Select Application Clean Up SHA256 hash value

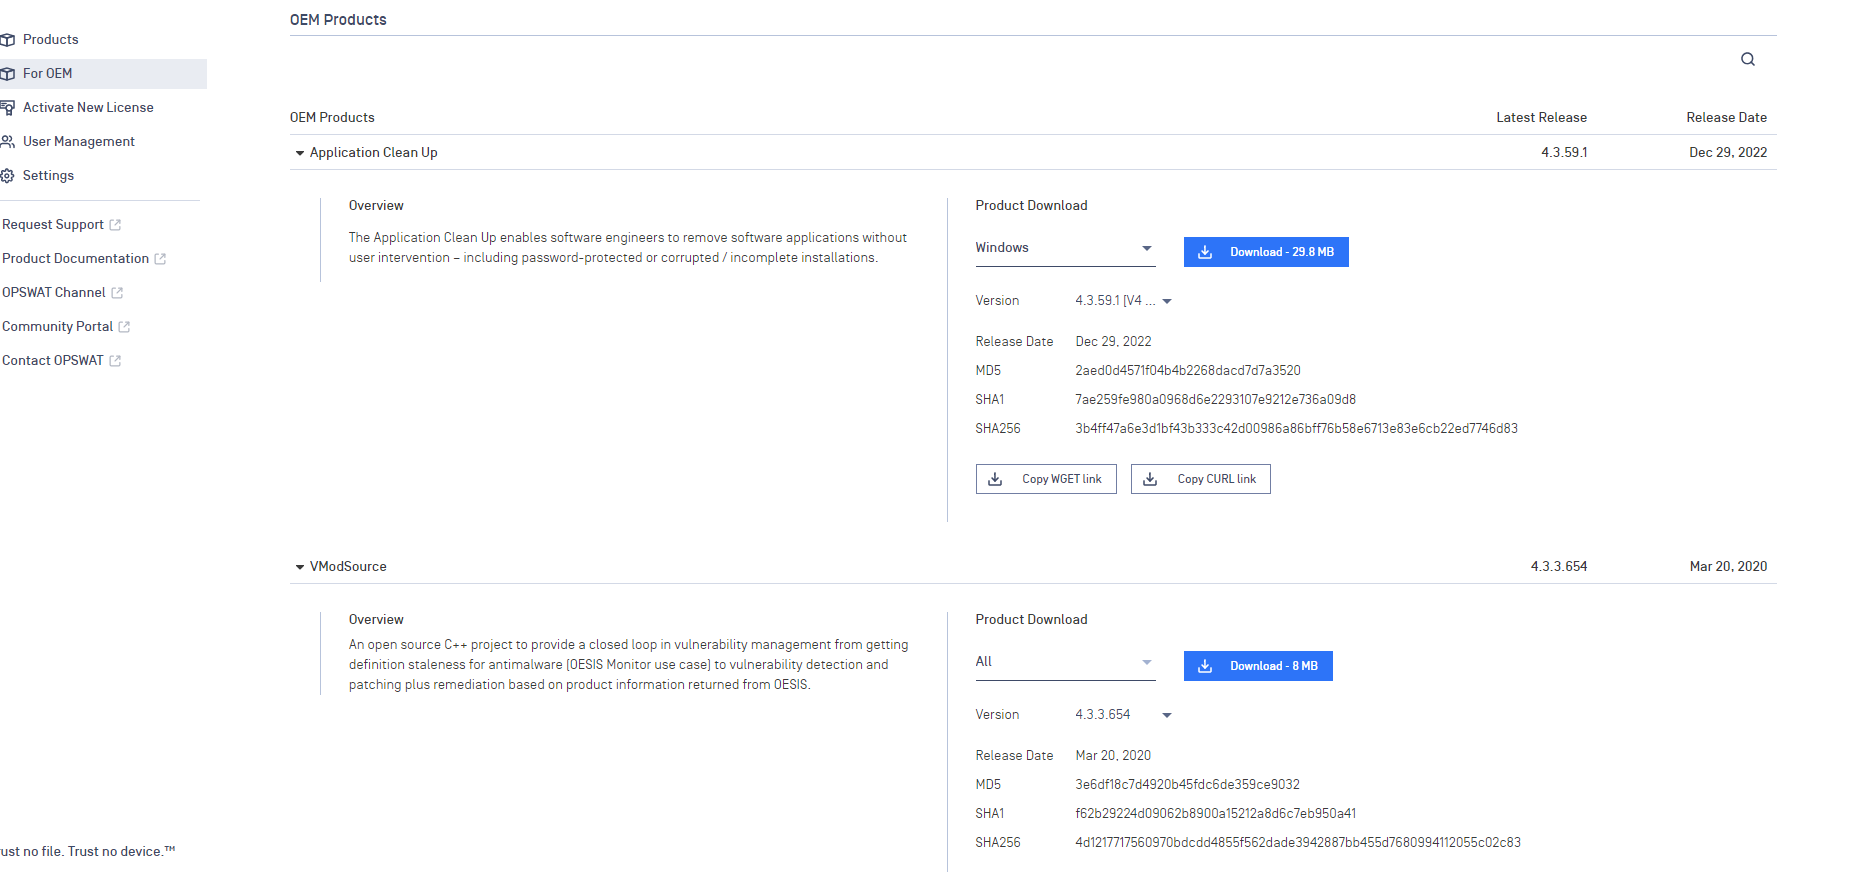(x=1296, y=429)
